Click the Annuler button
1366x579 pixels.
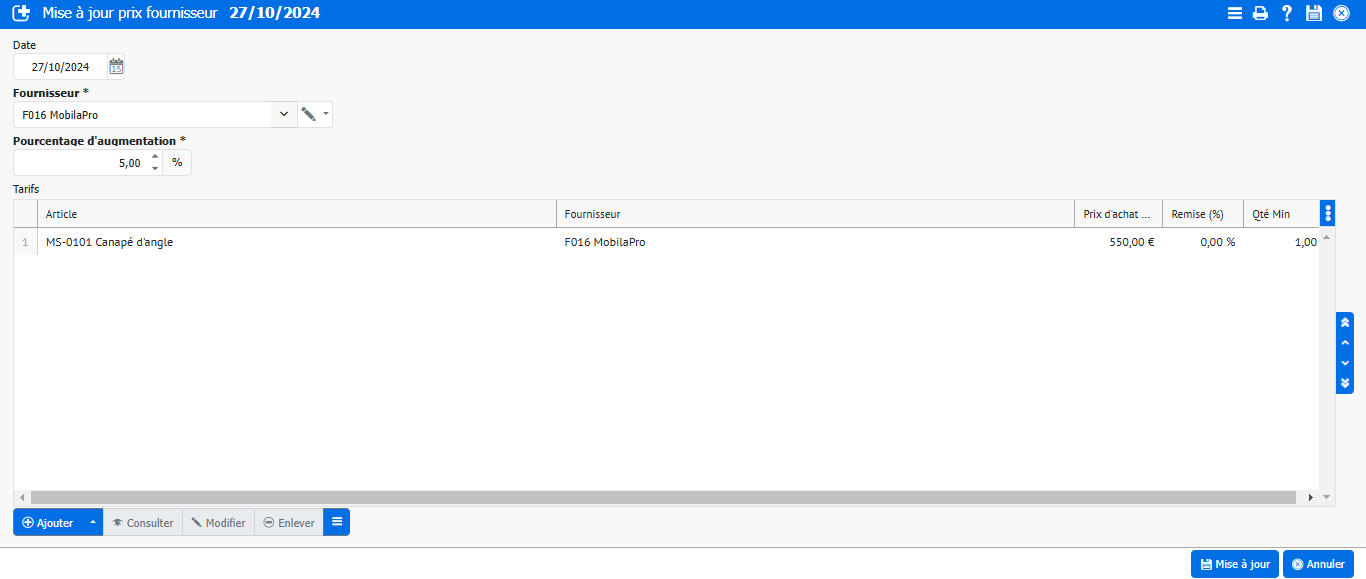[1318, 564]
